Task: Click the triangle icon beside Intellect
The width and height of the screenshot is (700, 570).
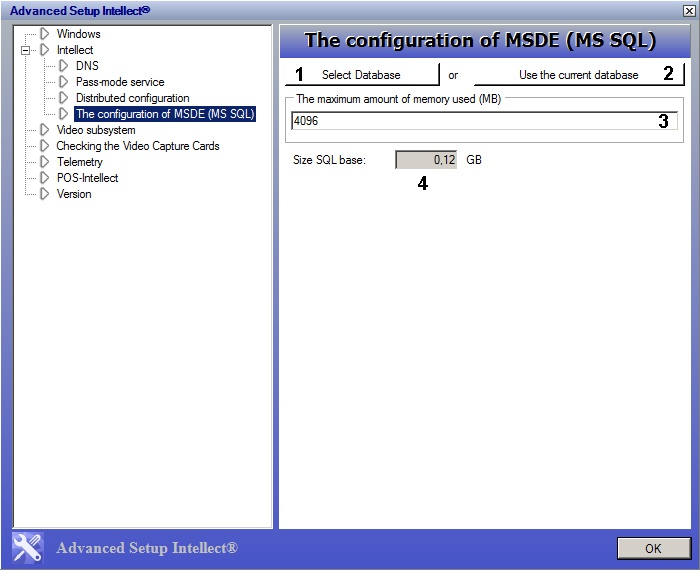Action: coord(44,50)
